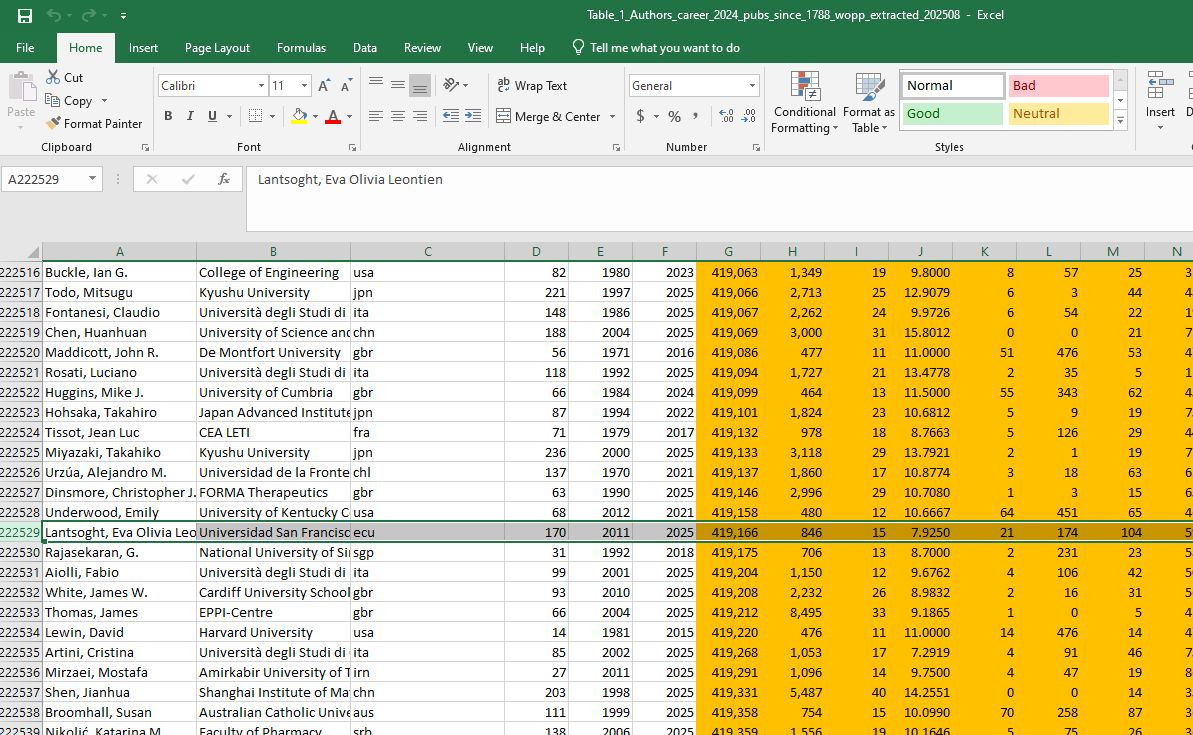
Task: Open the font name dropdown showing Calibri
Action: click(x=261, y=86)
